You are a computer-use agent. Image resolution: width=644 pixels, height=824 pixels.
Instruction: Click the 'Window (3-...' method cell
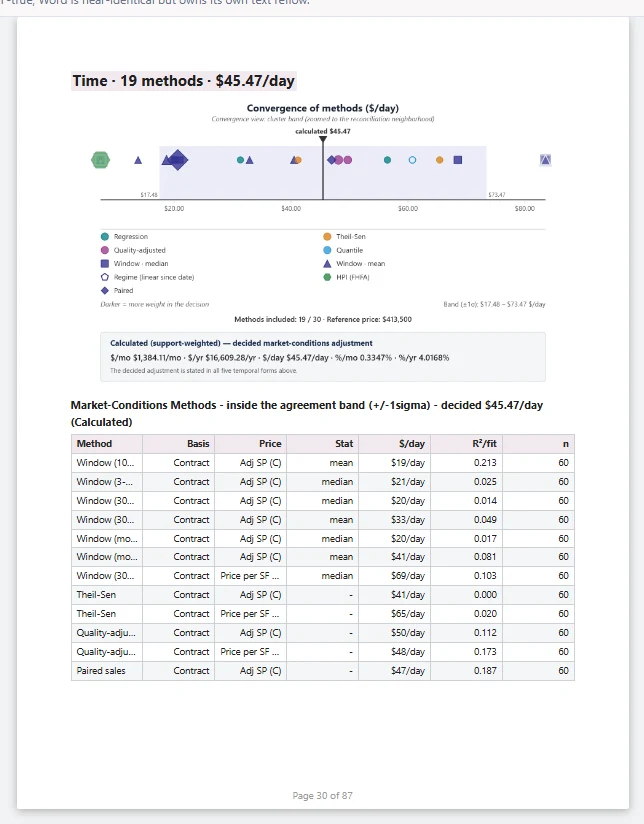[107, 481]
